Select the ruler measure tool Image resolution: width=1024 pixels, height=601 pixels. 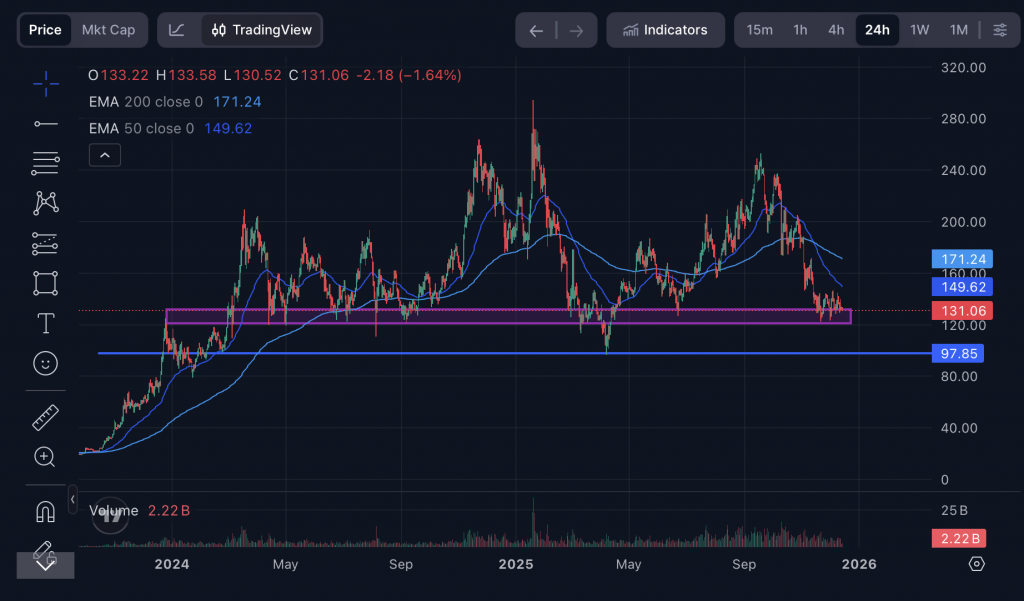point(45,417)
